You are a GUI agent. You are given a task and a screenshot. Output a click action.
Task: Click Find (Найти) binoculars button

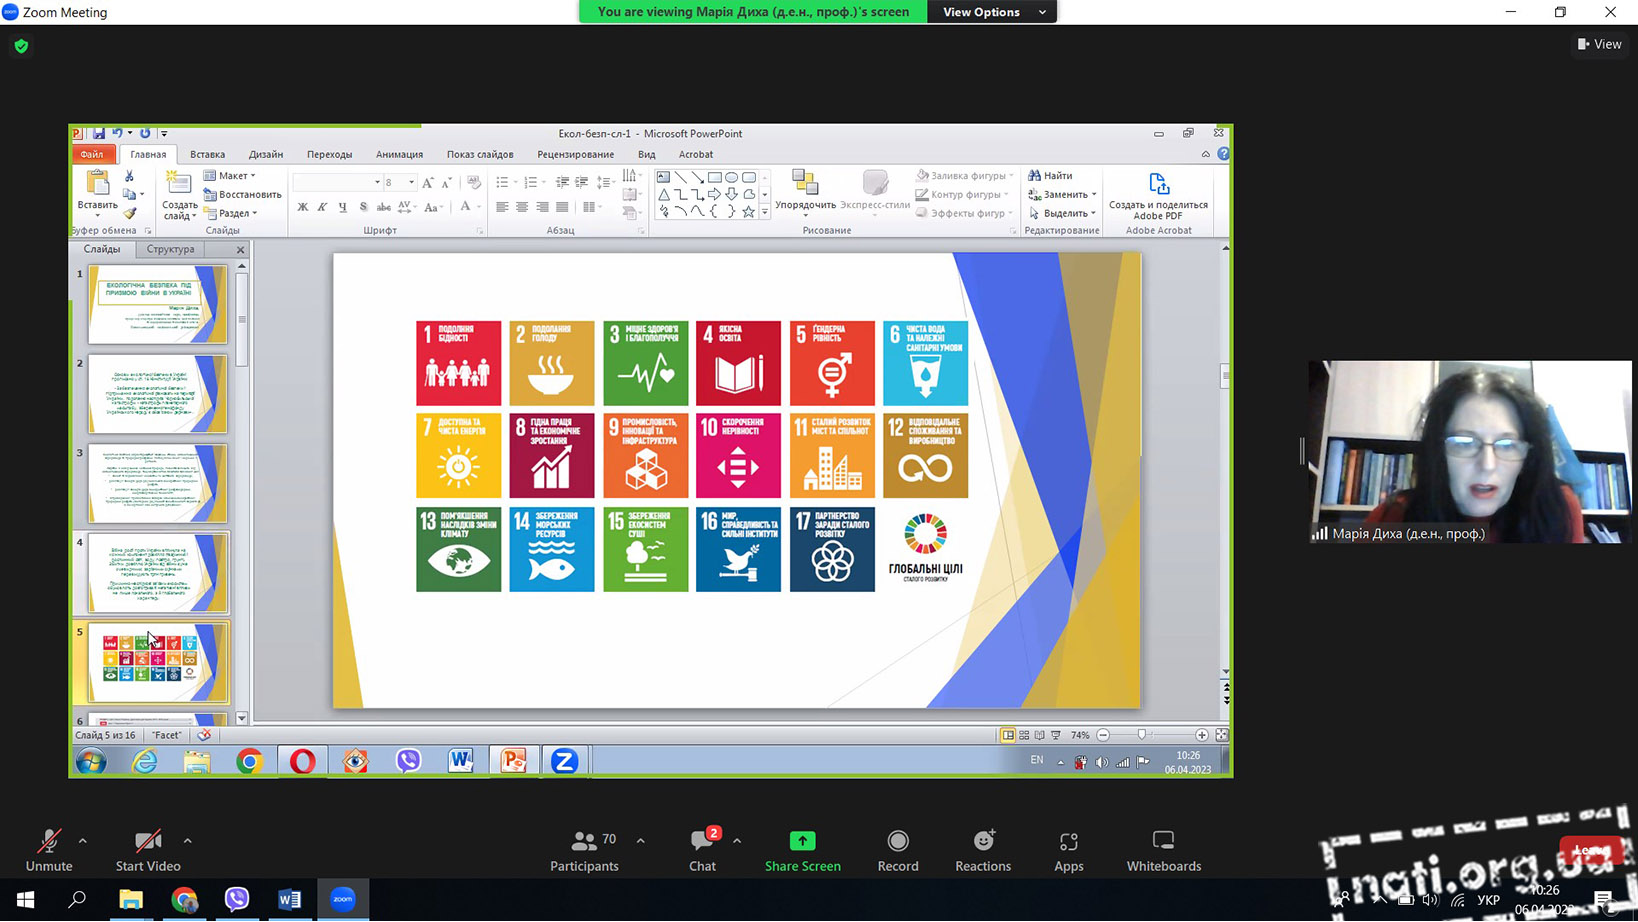tap(1051, 175)
